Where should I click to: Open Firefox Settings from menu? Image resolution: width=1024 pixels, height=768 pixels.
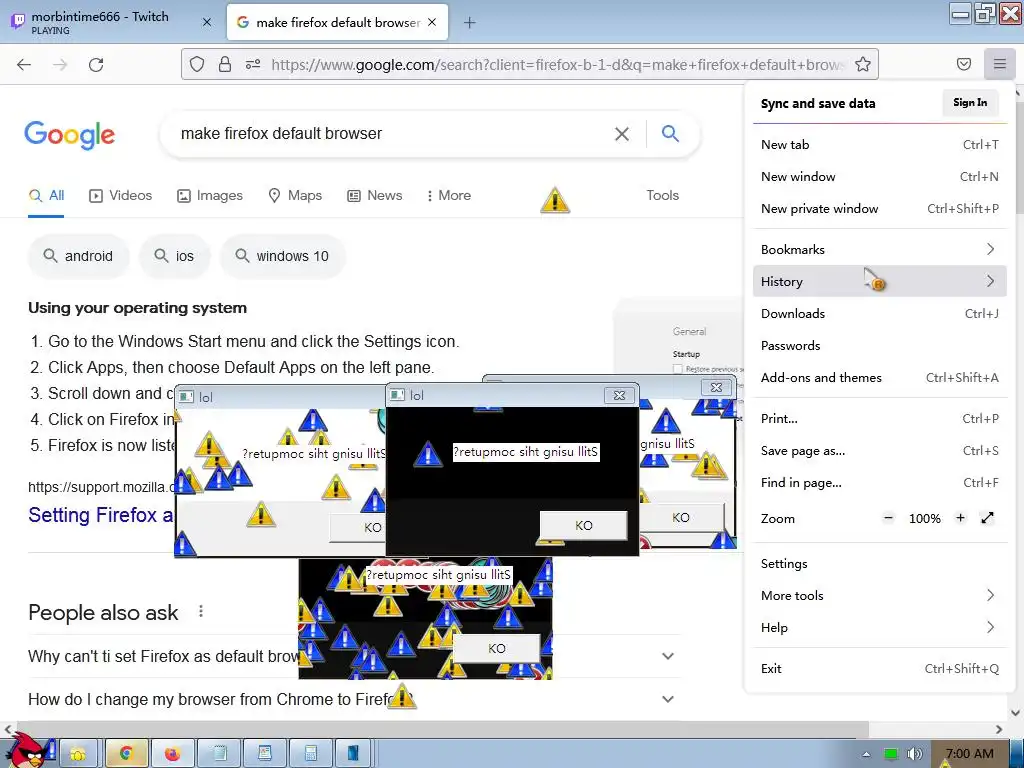(x=879, y=564)
